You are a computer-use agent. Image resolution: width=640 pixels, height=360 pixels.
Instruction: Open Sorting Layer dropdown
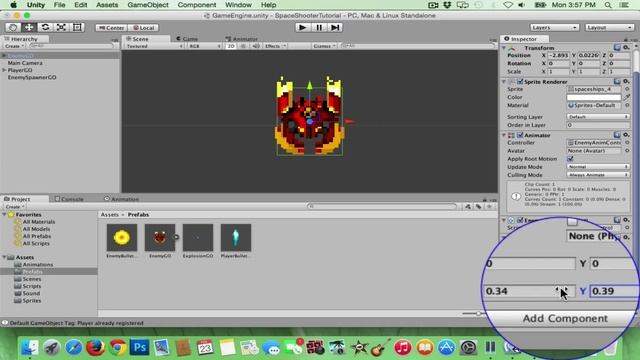[x=598, y=117]
